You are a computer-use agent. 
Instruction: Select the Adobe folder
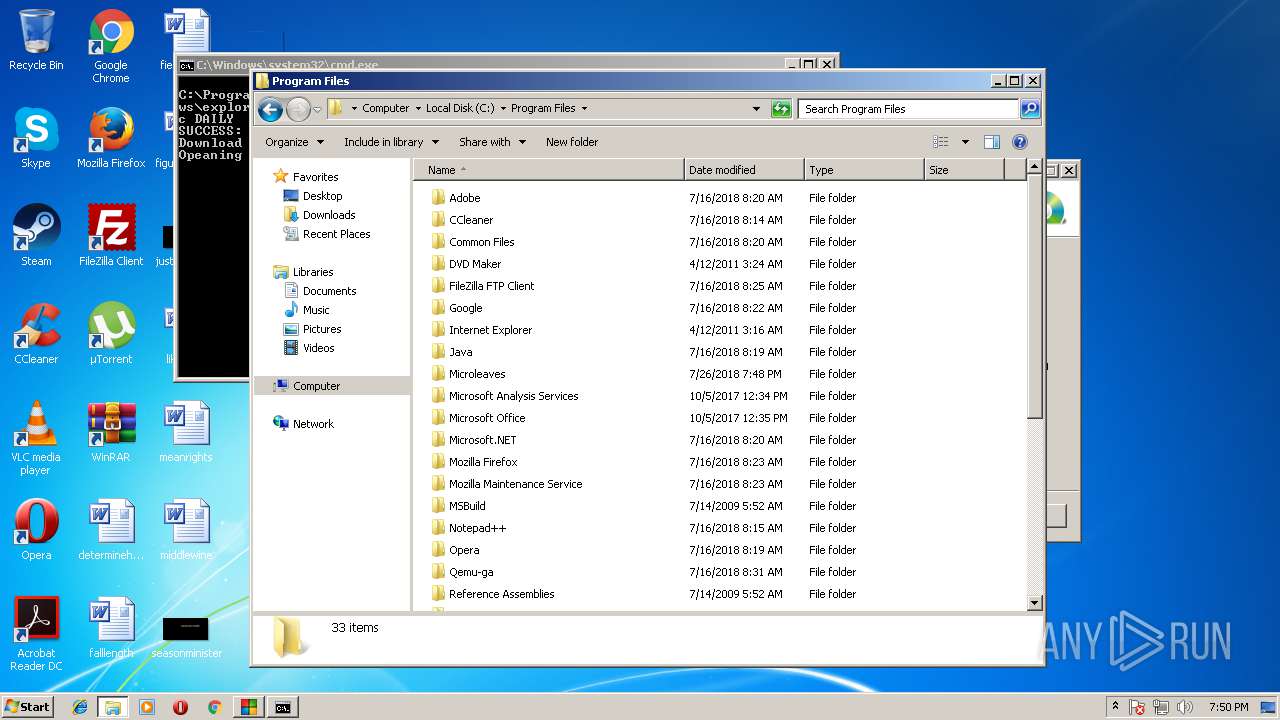(x=464, y=198)
